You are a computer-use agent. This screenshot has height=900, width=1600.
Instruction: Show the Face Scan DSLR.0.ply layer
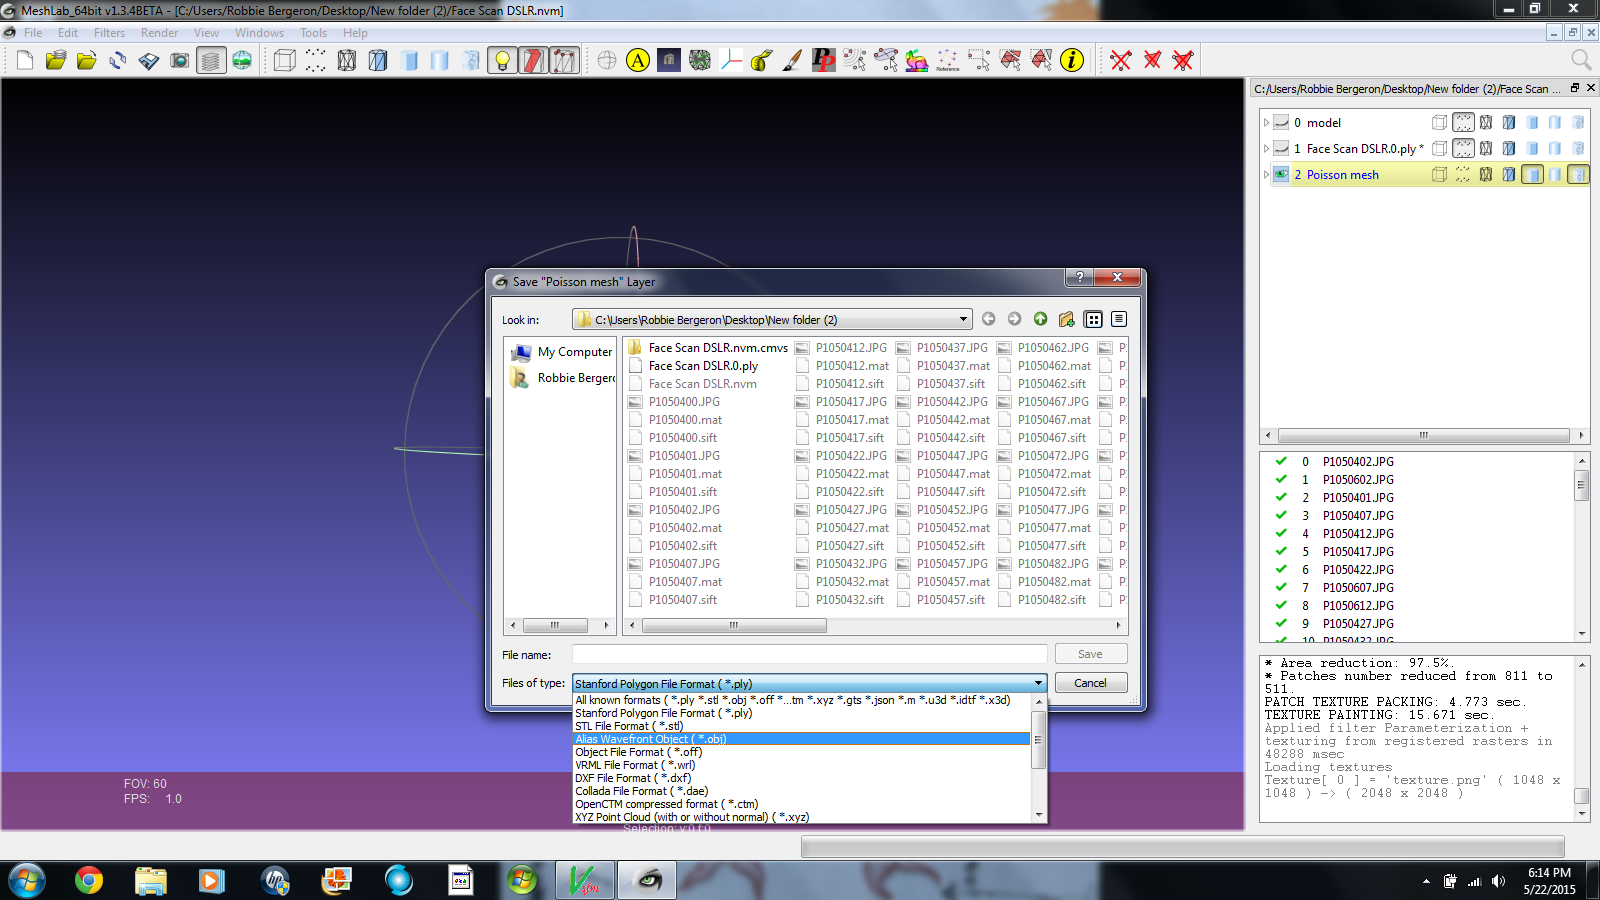point(1281,148)
